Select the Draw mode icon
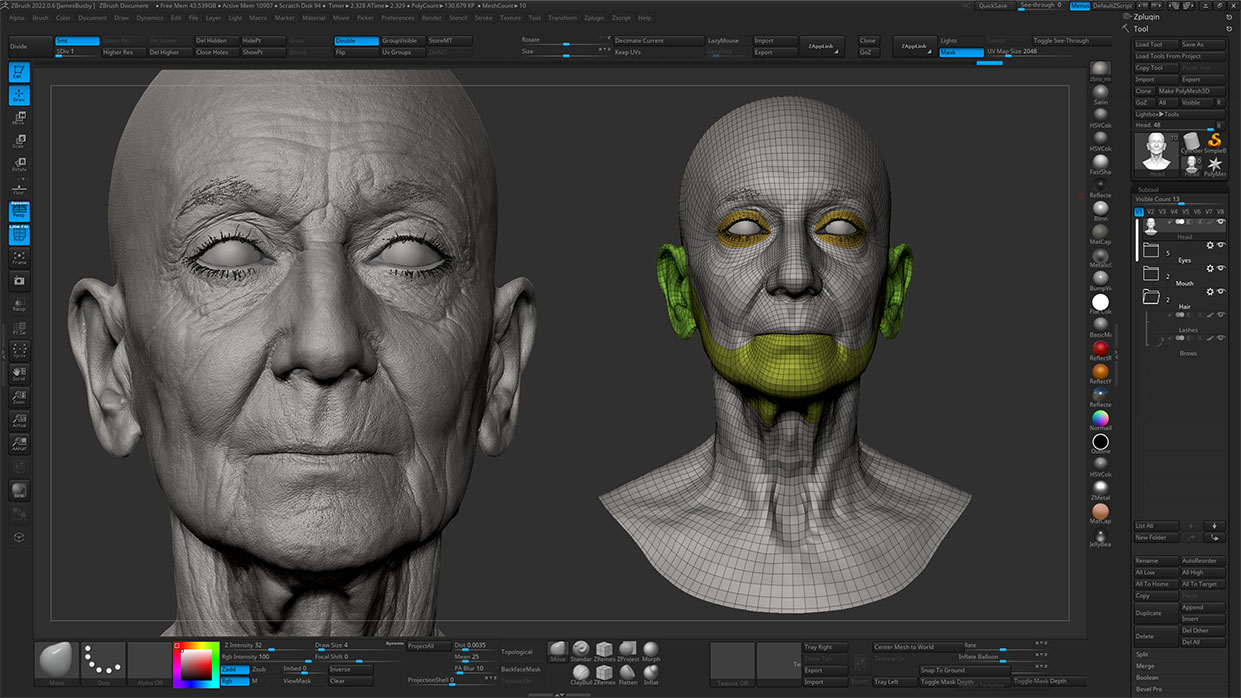The image size is (1241, 698). [19, 96]
